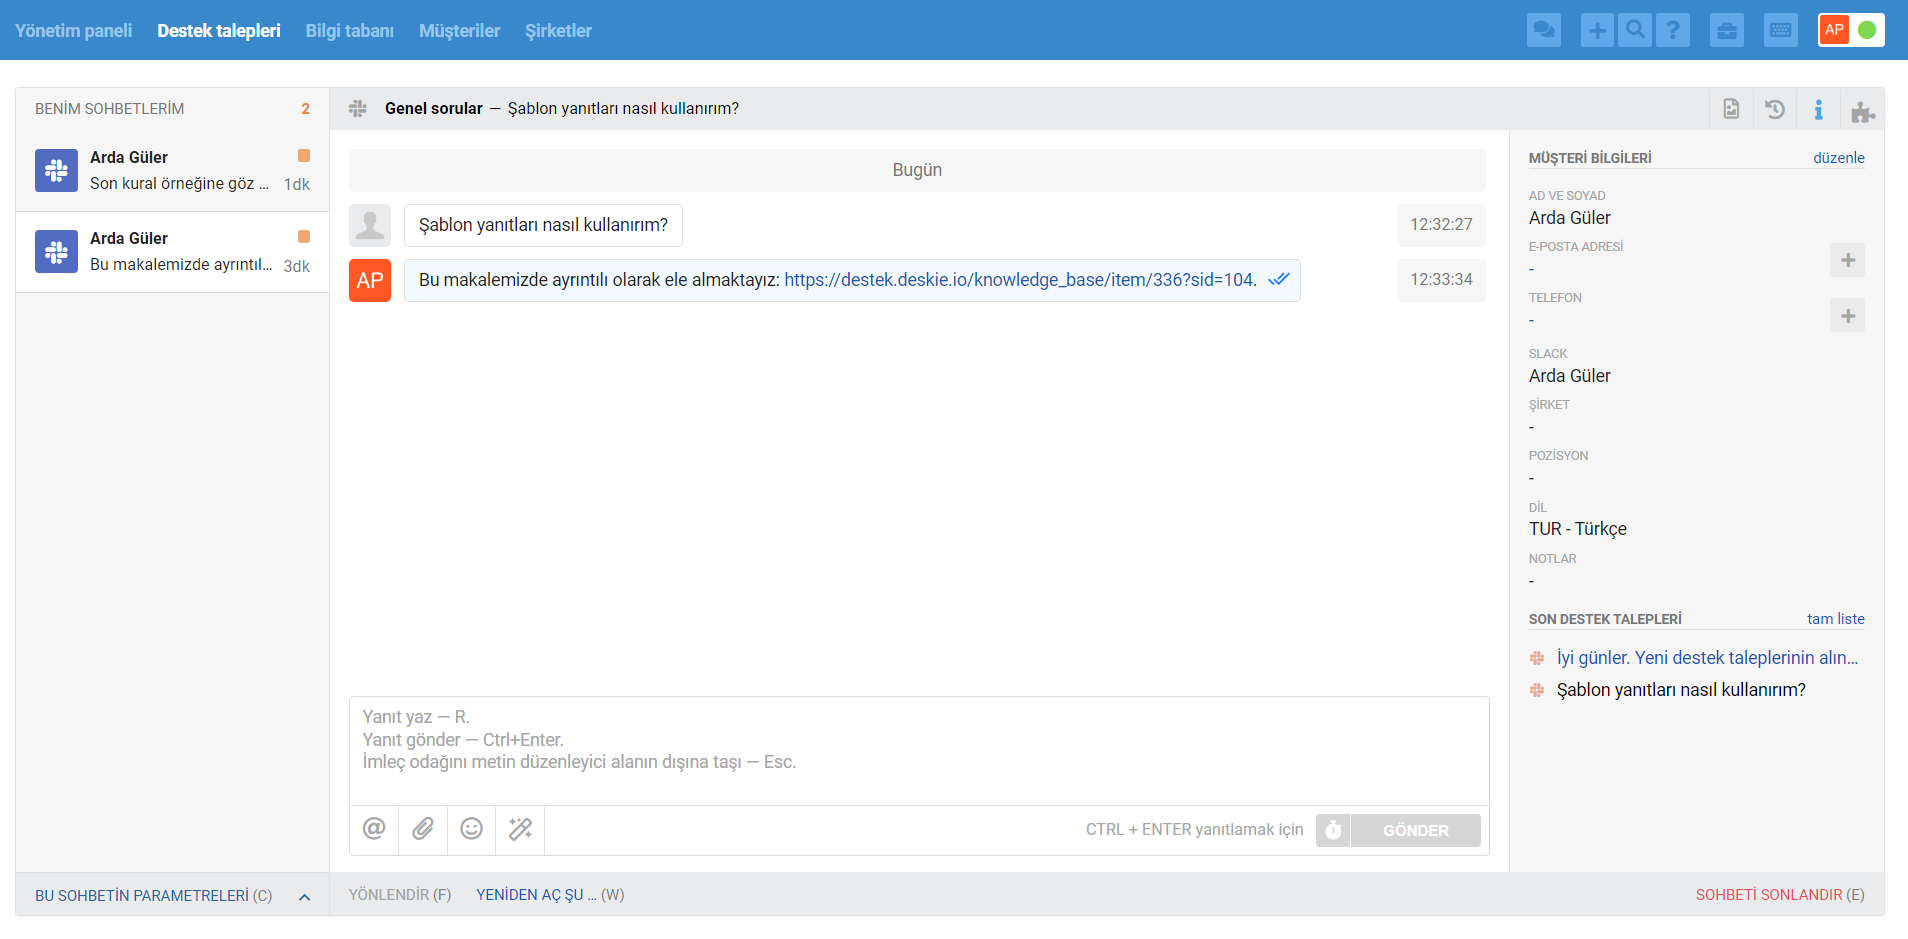Open the keyboard shortcuts icon
Screen dimensions: 1908x939
tap(1781, 30)
